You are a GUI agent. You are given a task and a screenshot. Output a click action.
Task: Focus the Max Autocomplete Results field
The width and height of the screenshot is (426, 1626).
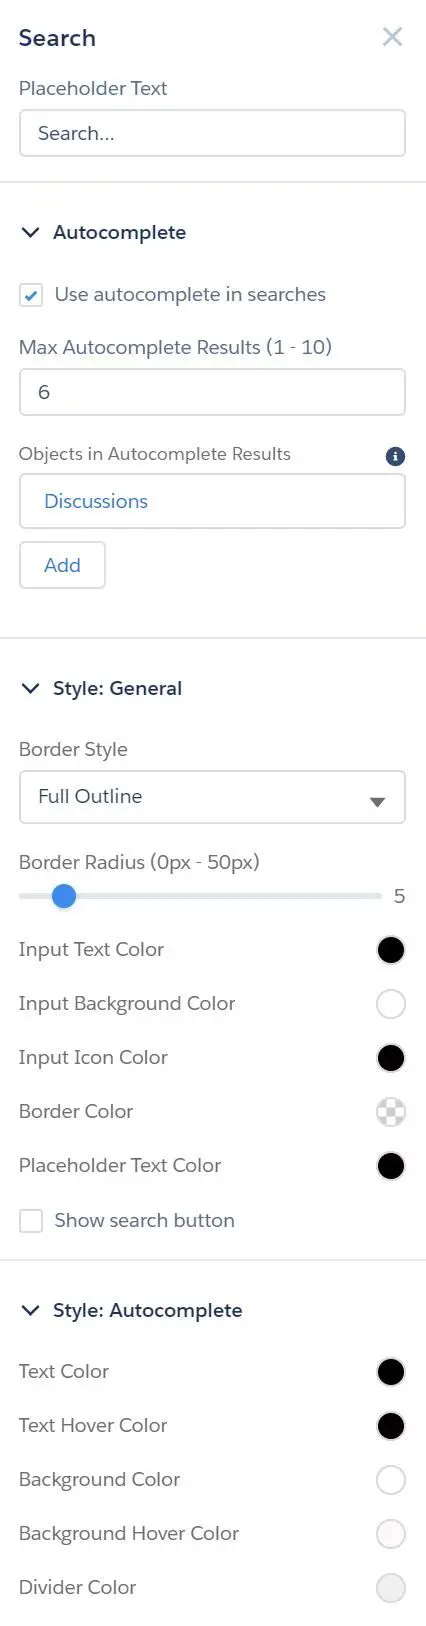click(212, 392)
